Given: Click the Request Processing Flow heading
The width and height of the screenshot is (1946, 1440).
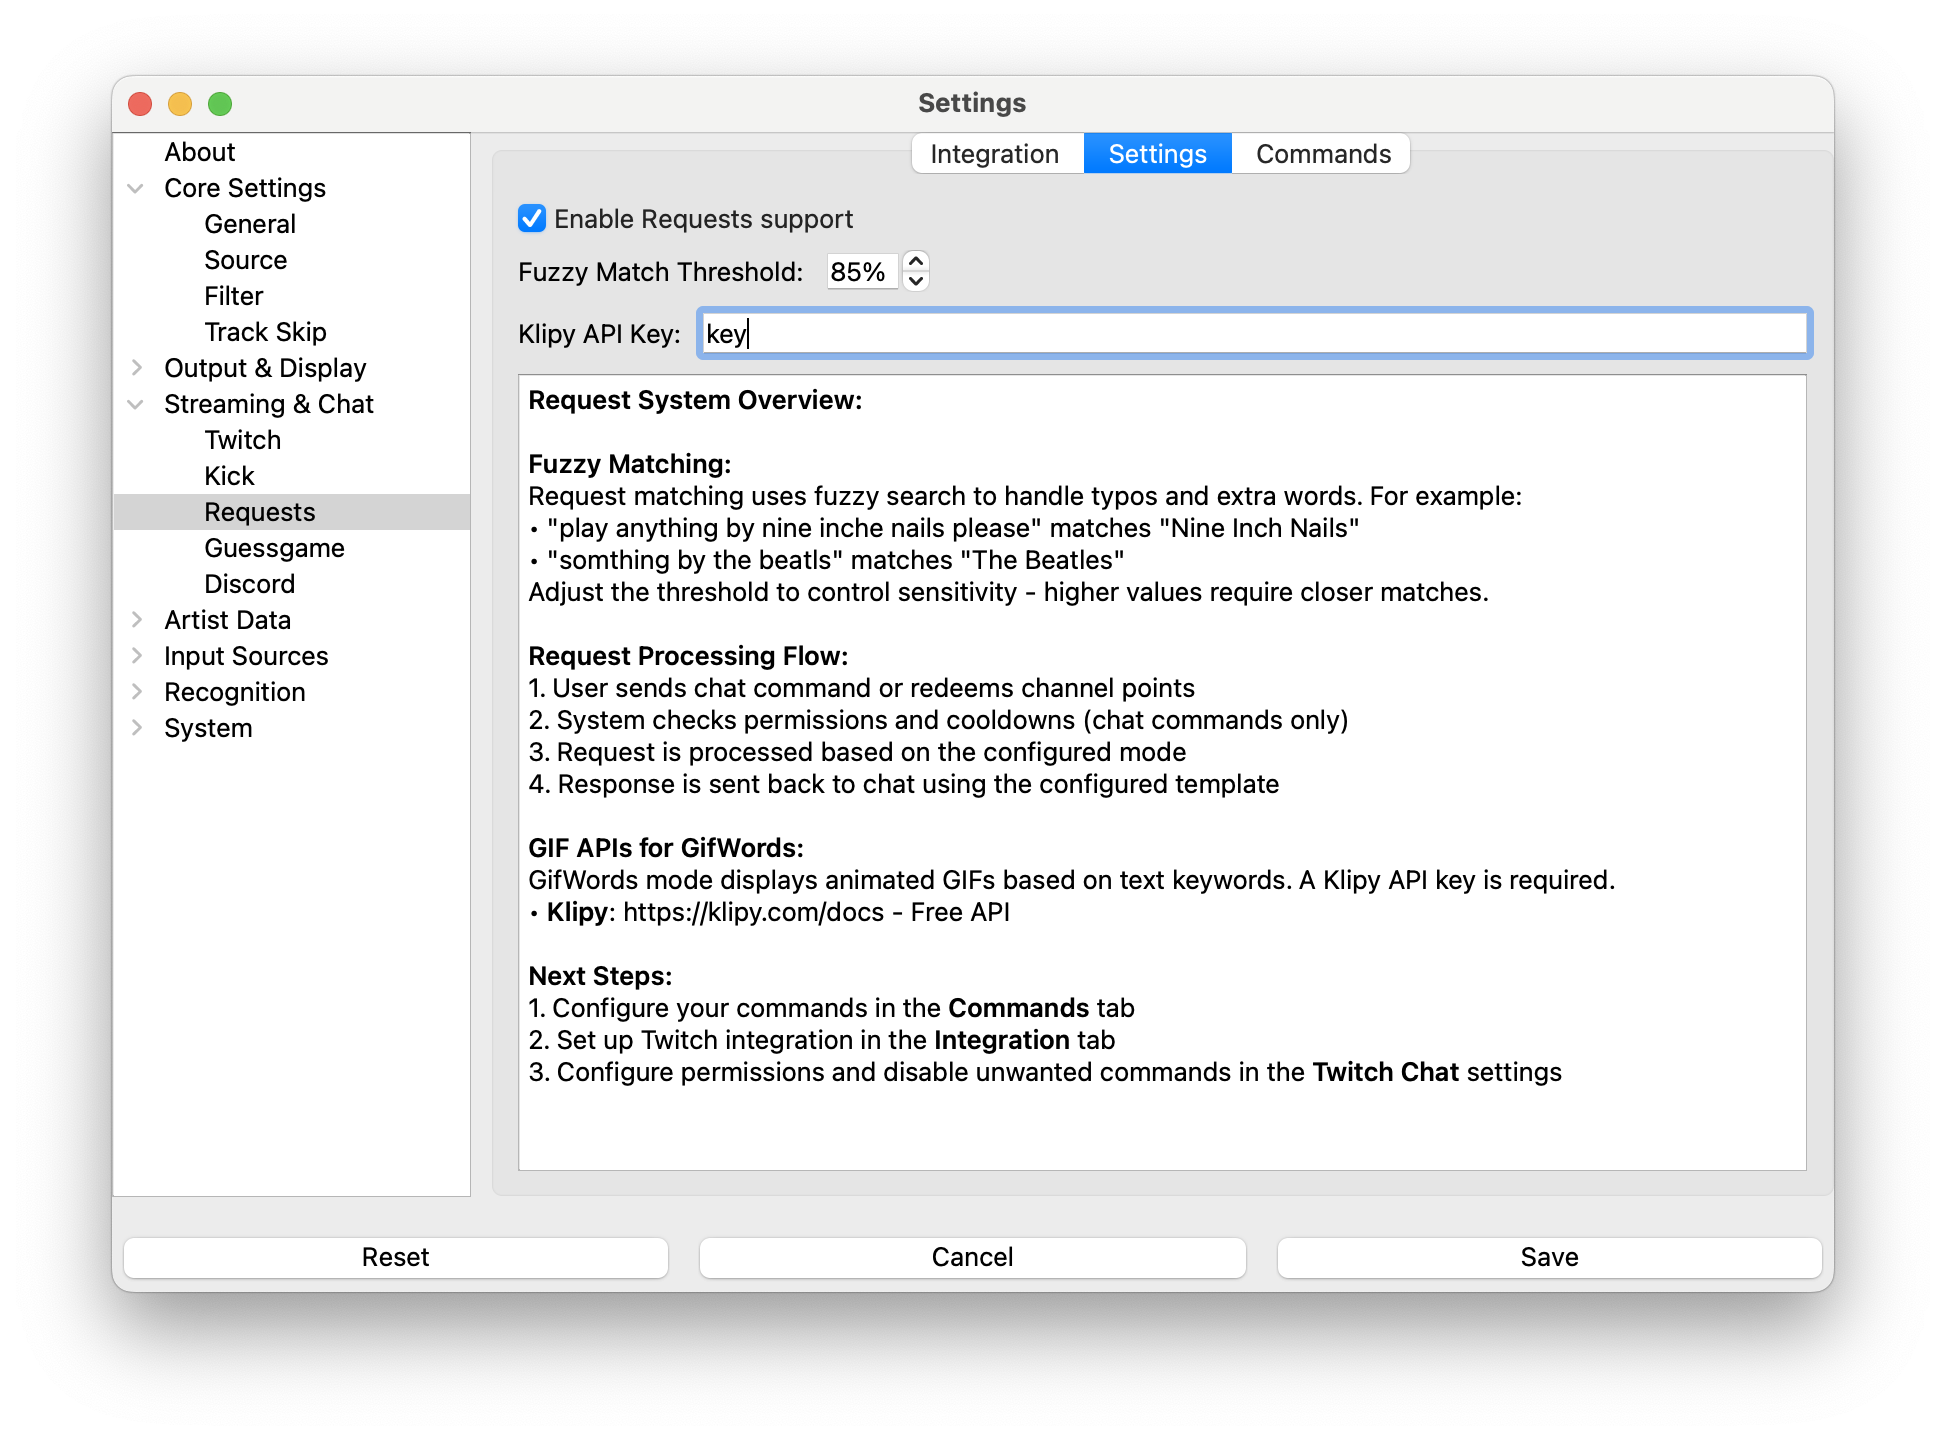Looking at the screenshot, I should (688, 656).
